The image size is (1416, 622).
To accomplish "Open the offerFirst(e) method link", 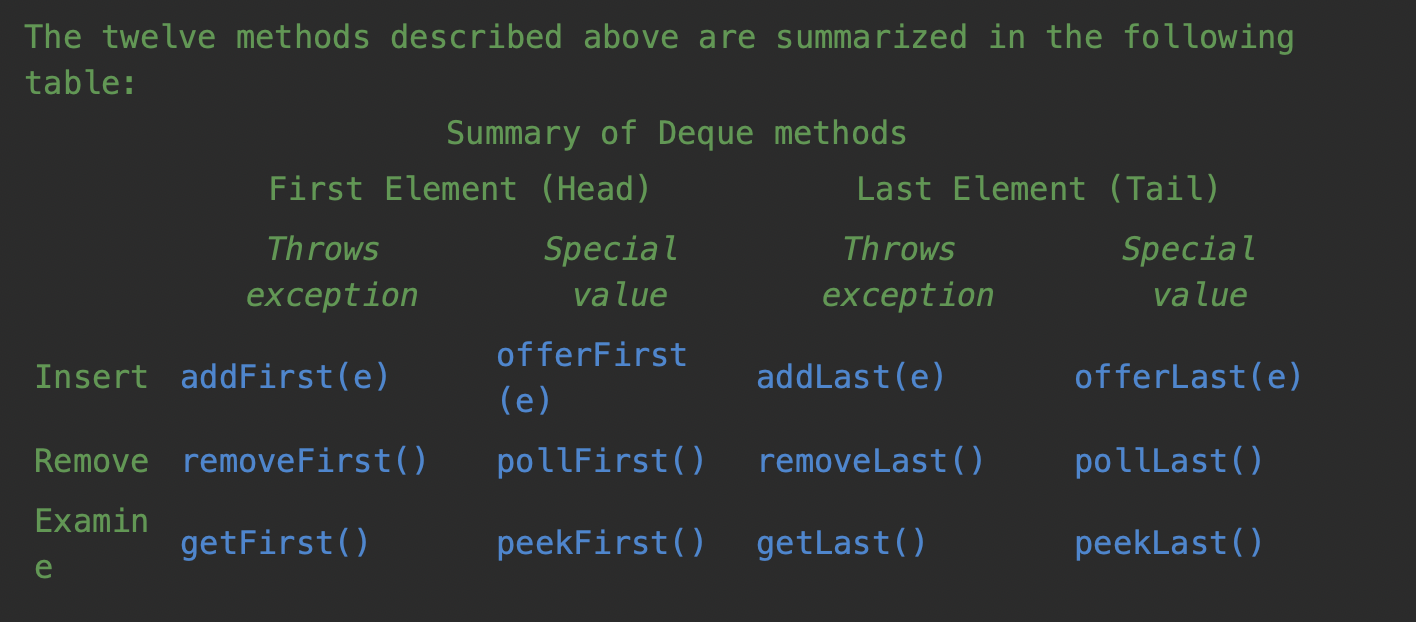I will click(592, 377).
